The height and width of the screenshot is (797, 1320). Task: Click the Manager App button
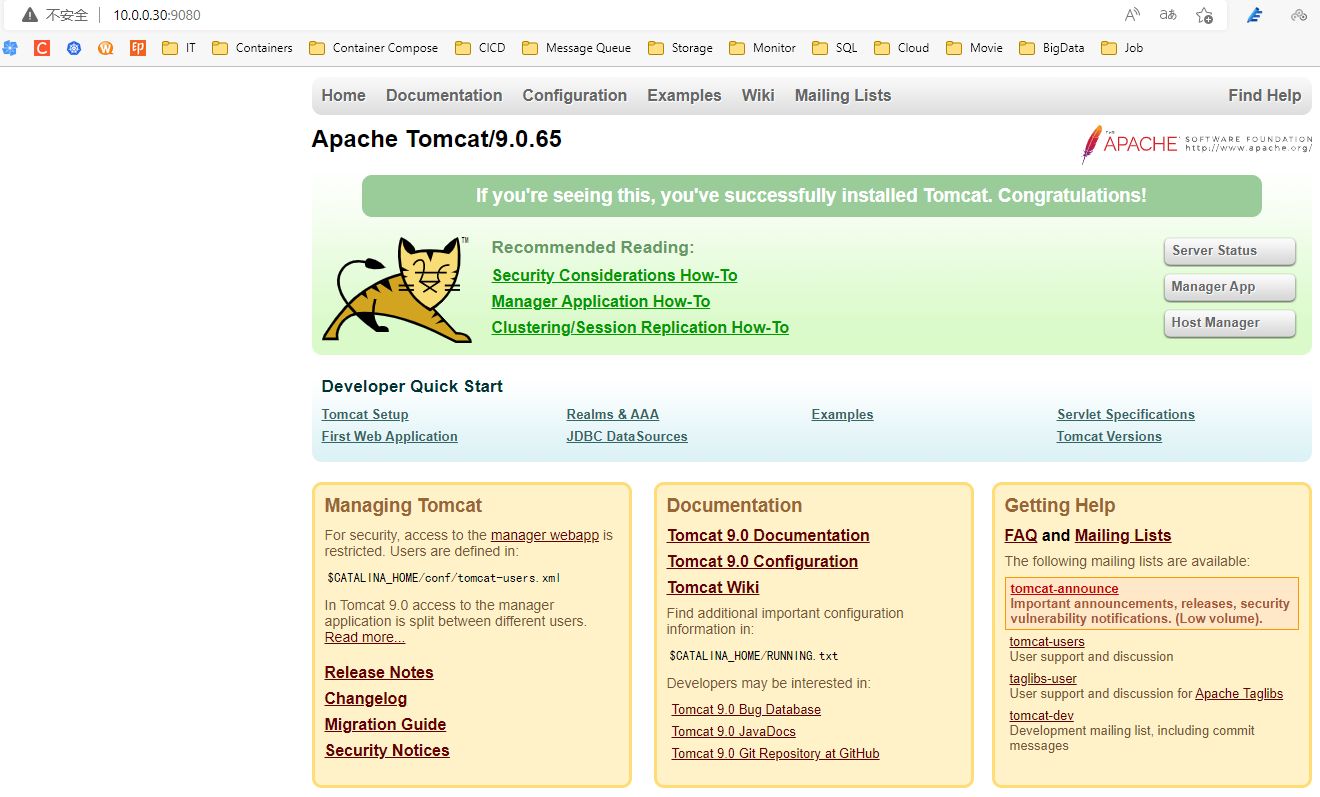pyautogui.click(x=1230, y=287)
